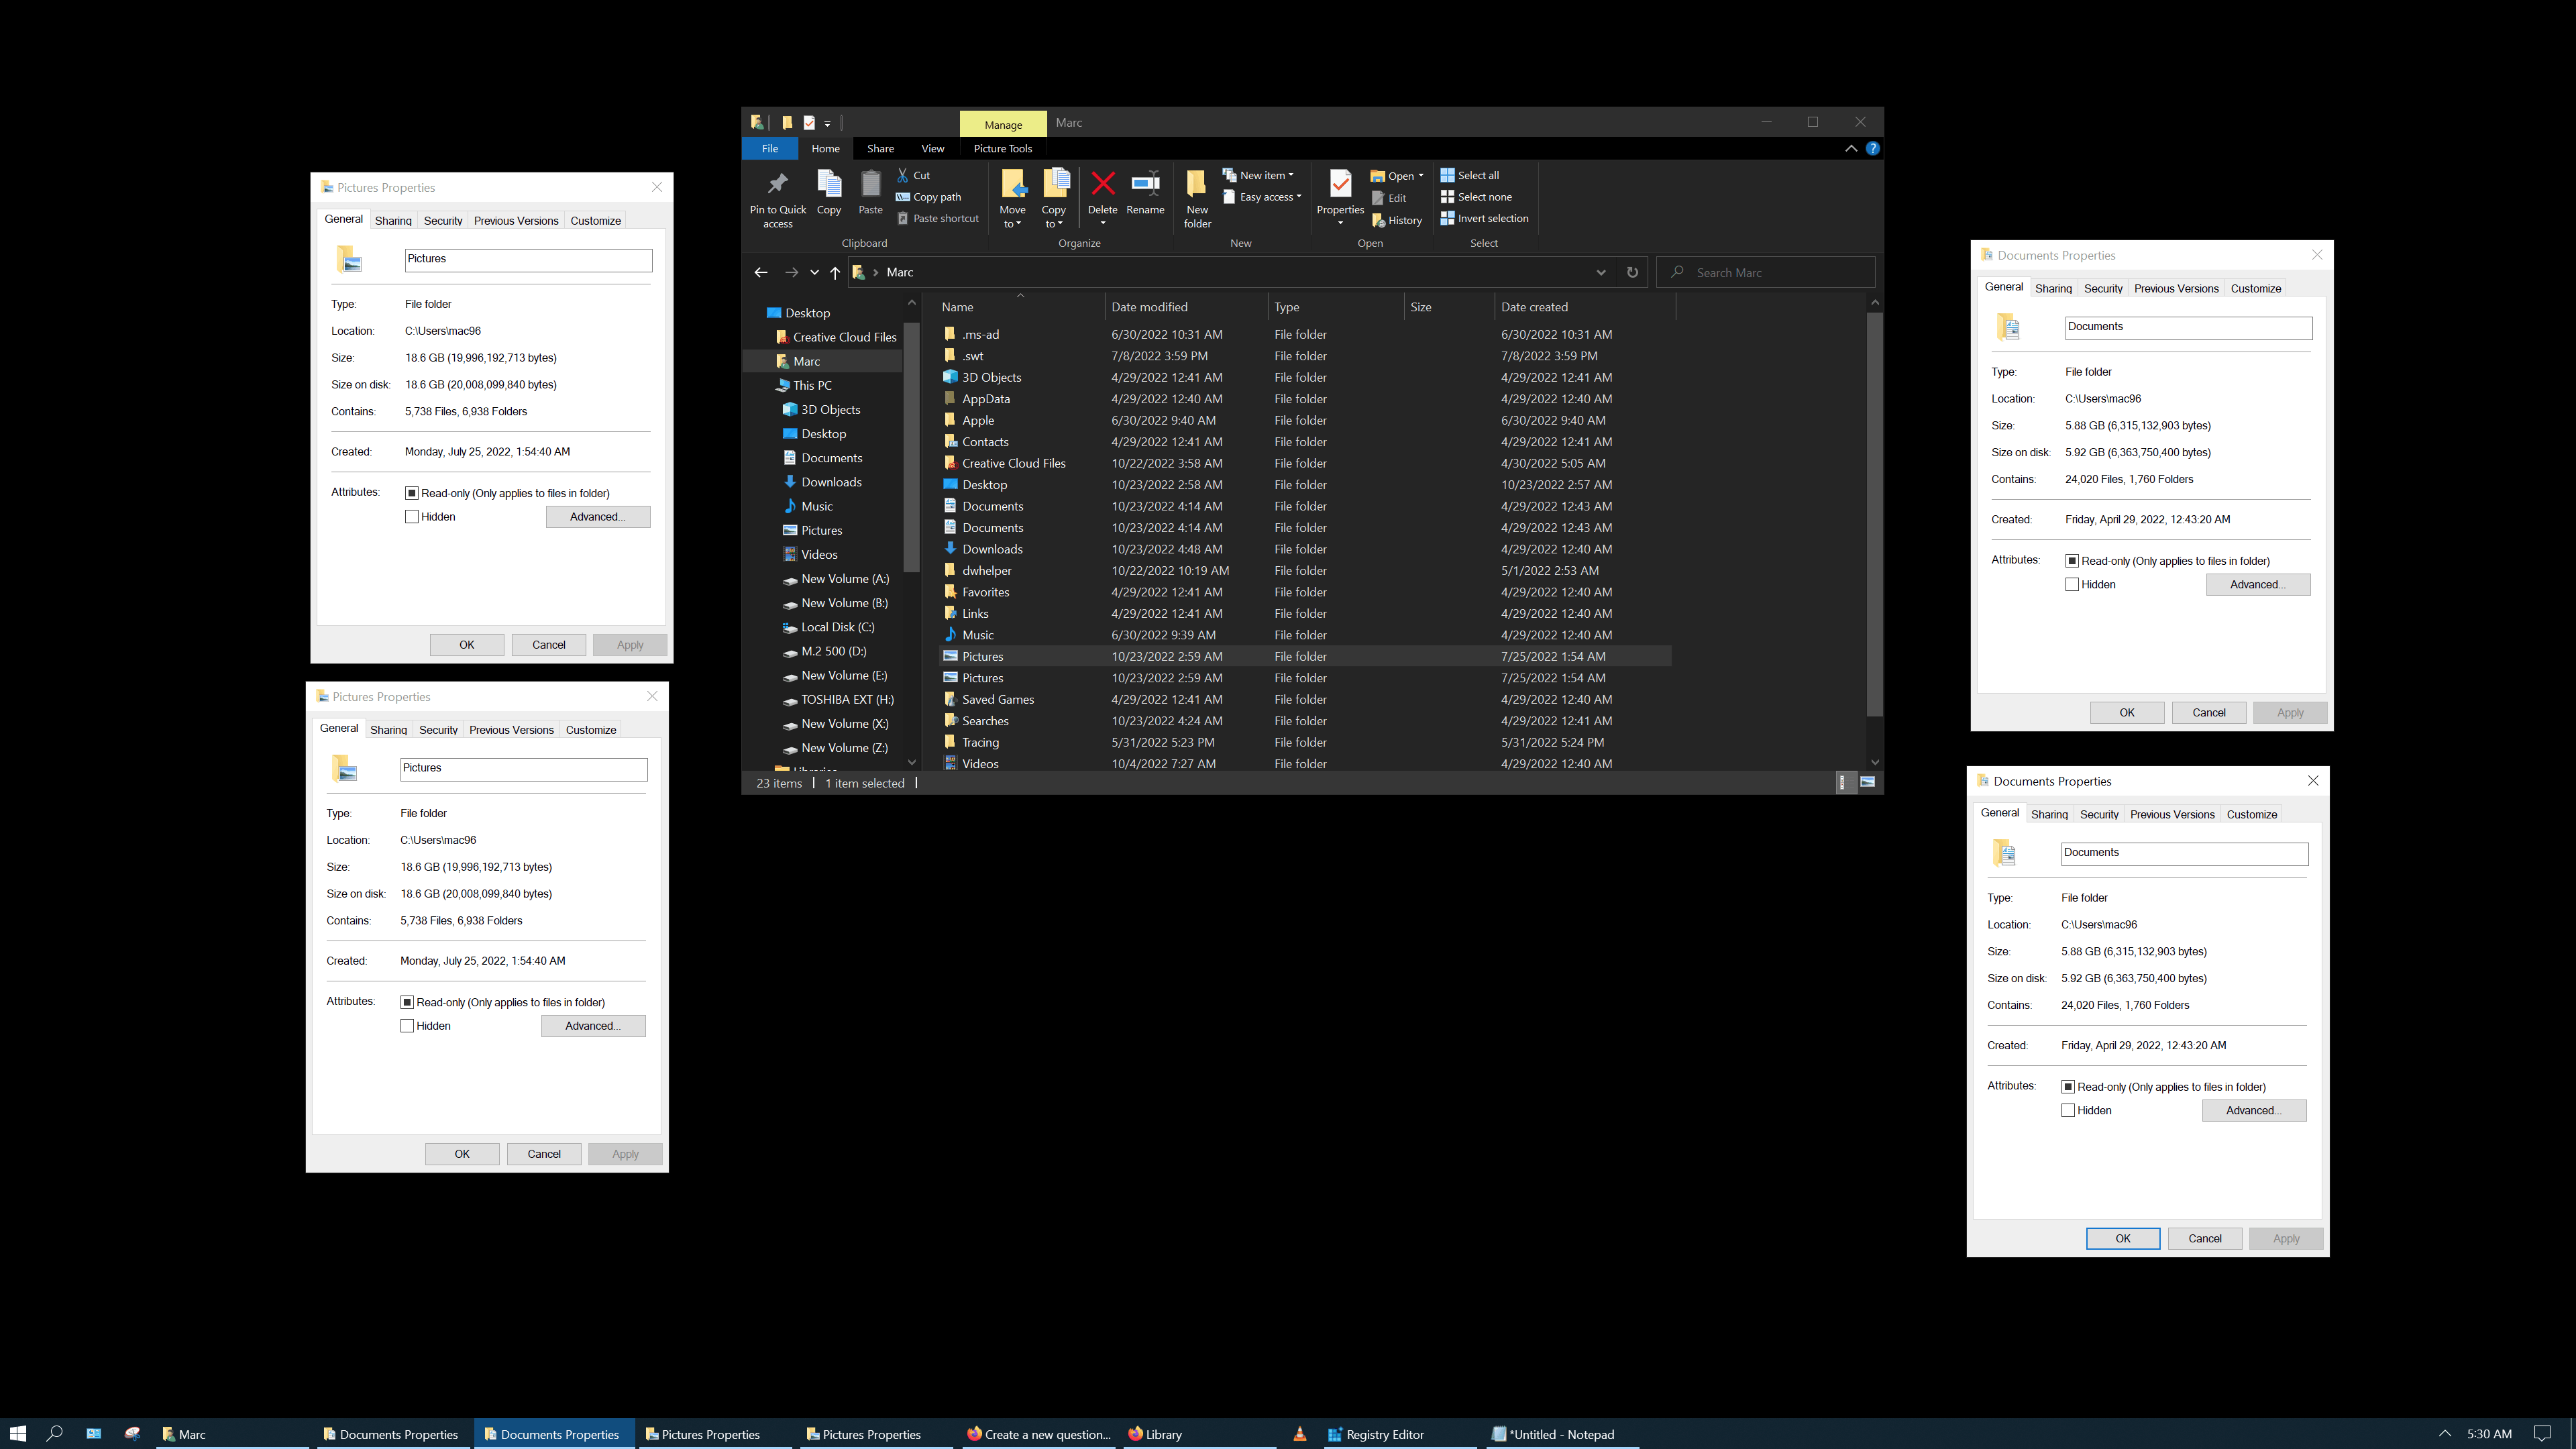Check Hidden in active Documents Properties window
The image size is (2576, 1449).
pos(2068,1111)
